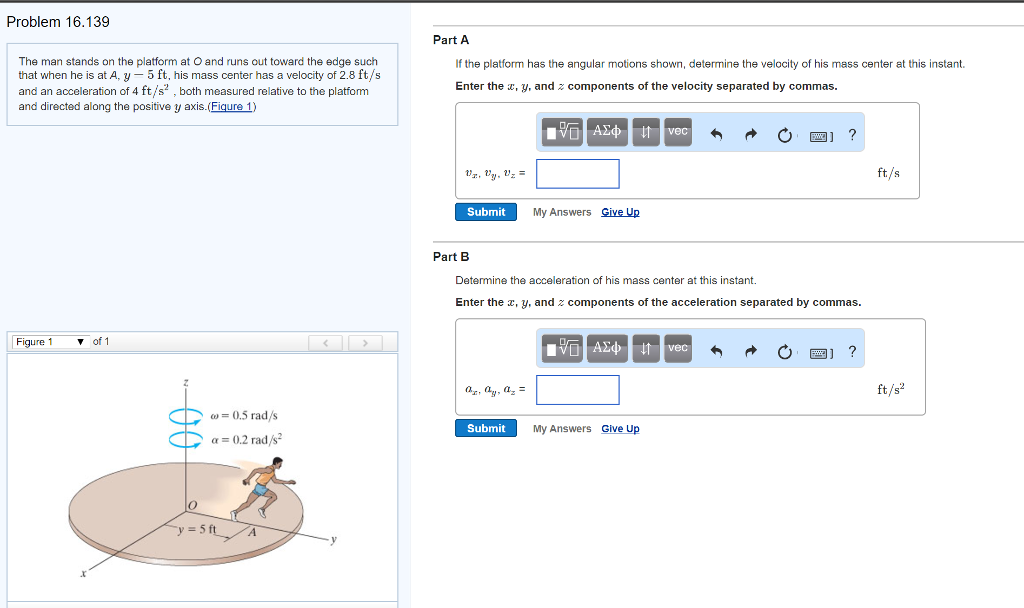This screenshot has height=608, width=1024.
Task: Open Part A Greek symbols palette
Action: click(x=607, y=132)
